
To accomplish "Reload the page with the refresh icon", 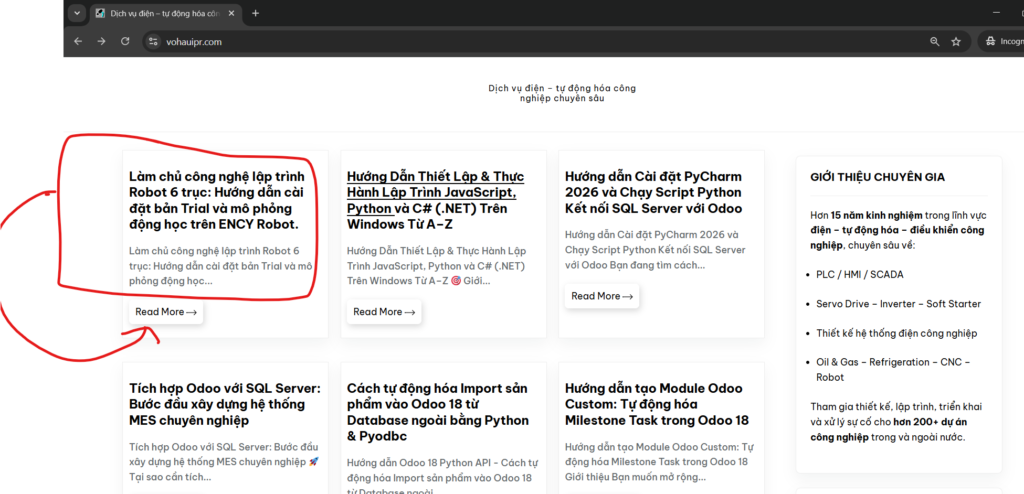I will coord(125,41).
